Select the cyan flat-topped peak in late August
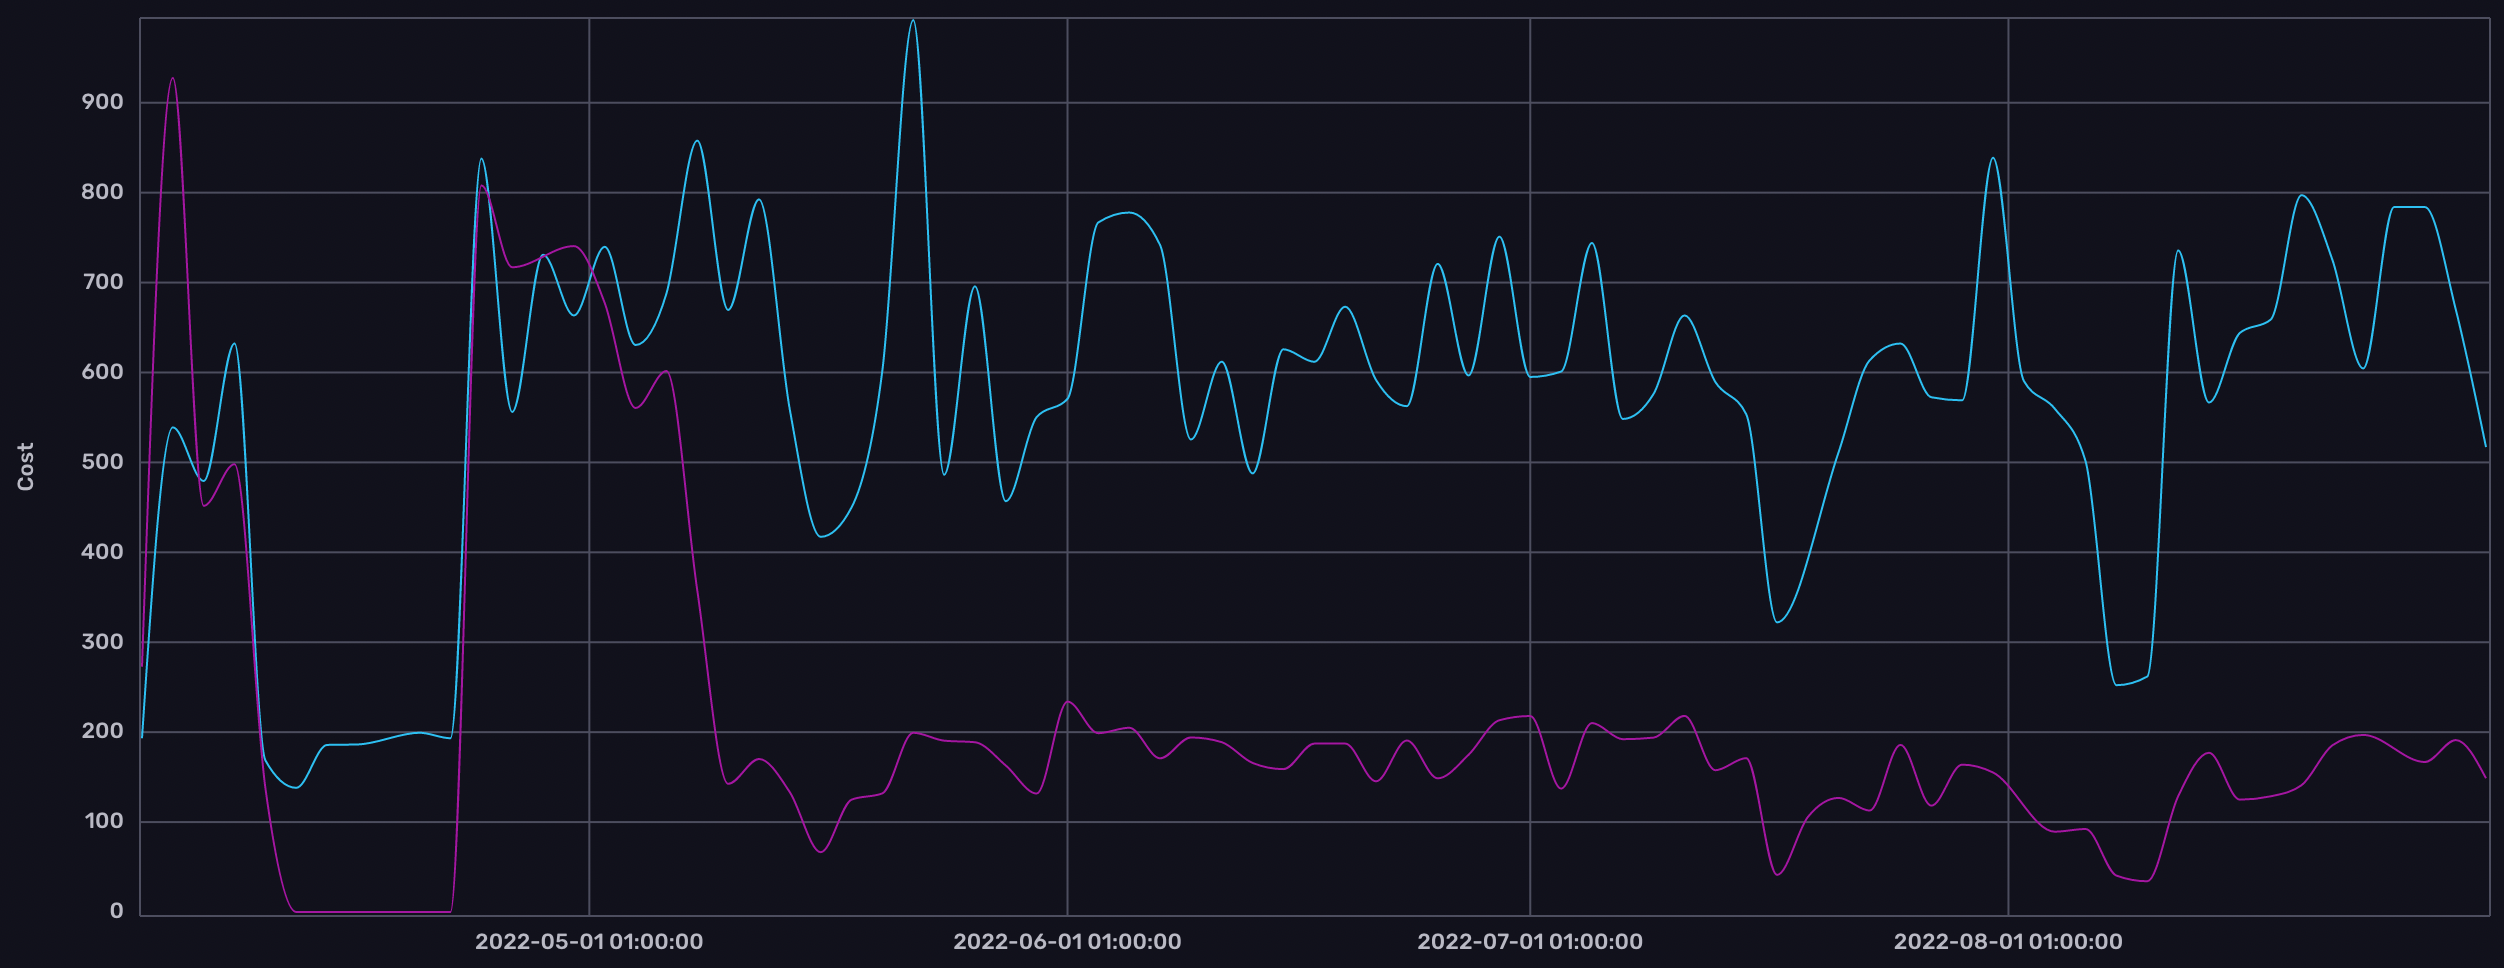Image resolution: width=2504 pixels, height=968 pixels. [x=2409, y=207]
